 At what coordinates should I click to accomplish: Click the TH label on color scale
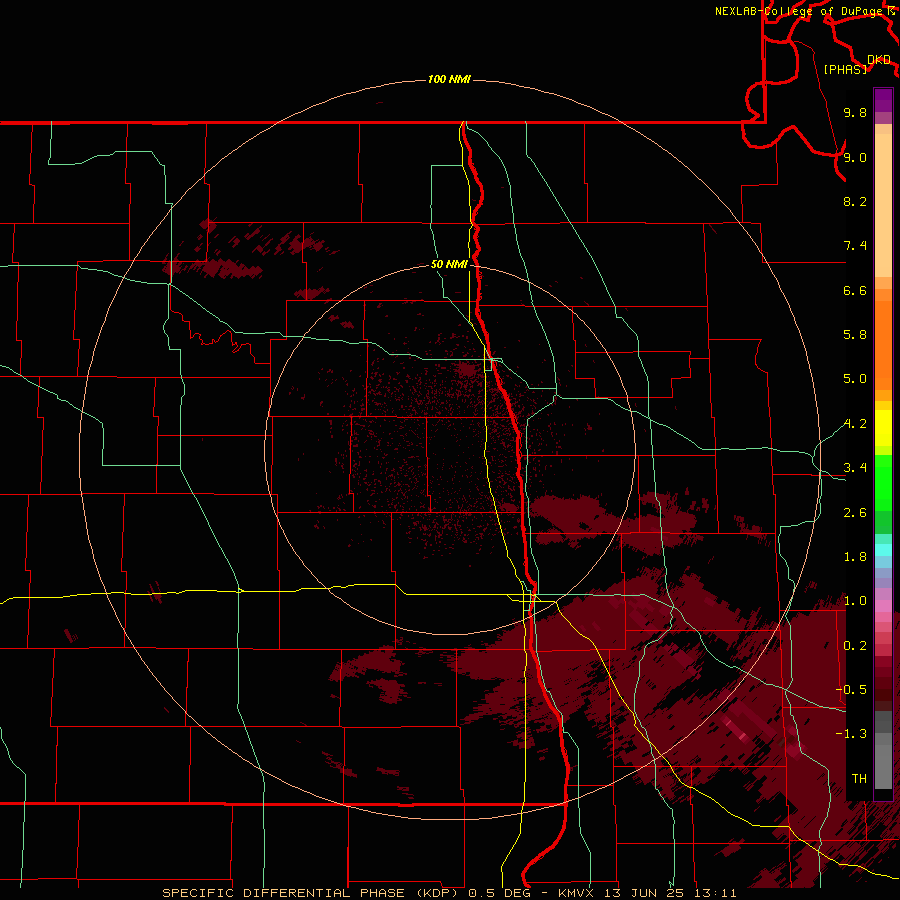click(859, 779)
